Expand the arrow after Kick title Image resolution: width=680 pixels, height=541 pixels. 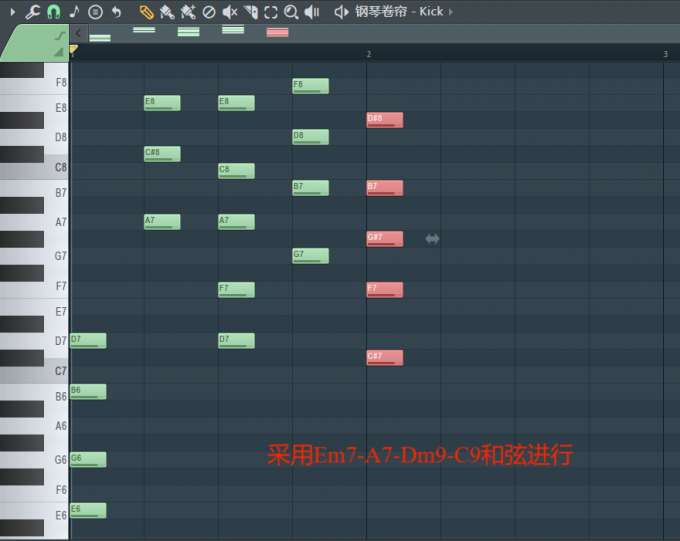point(451,12)
